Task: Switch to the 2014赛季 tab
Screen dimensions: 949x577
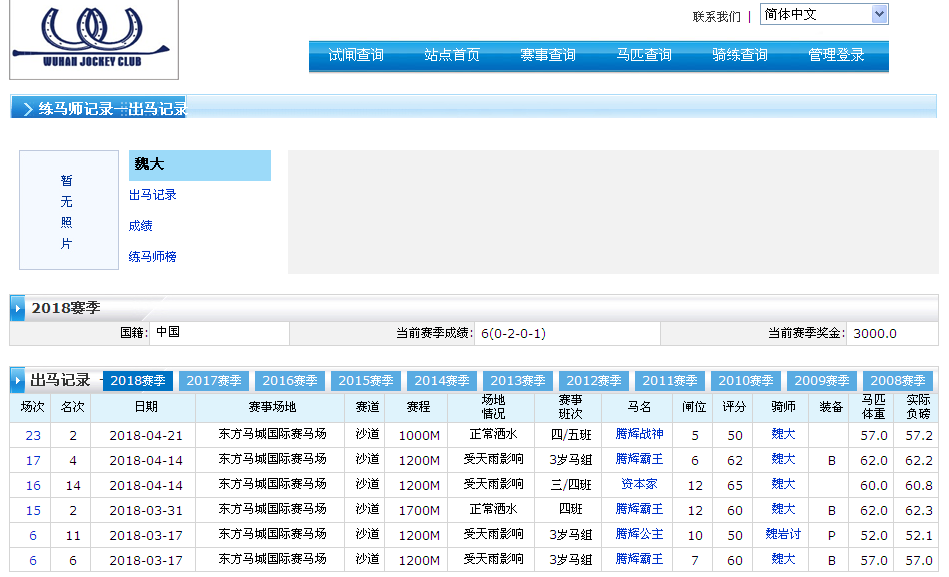Action: click(x=443, y=381)
